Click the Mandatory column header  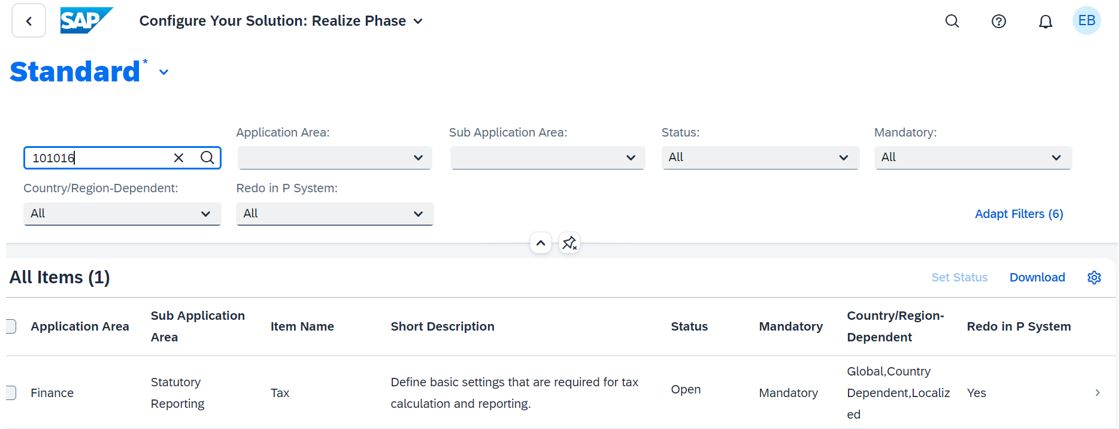(x=791, y=326)
